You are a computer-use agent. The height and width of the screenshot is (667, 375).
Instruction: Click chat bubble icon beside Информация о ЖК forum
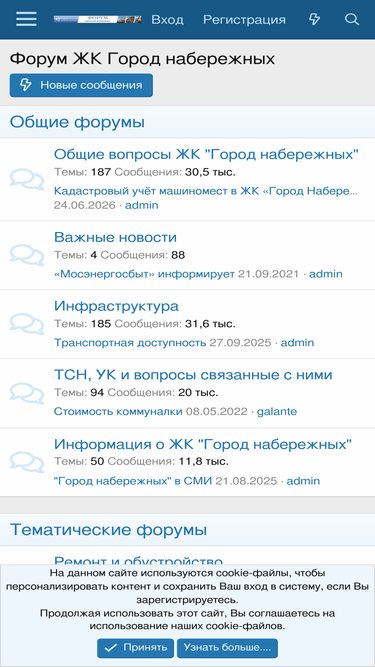click(x=27, y=462)
